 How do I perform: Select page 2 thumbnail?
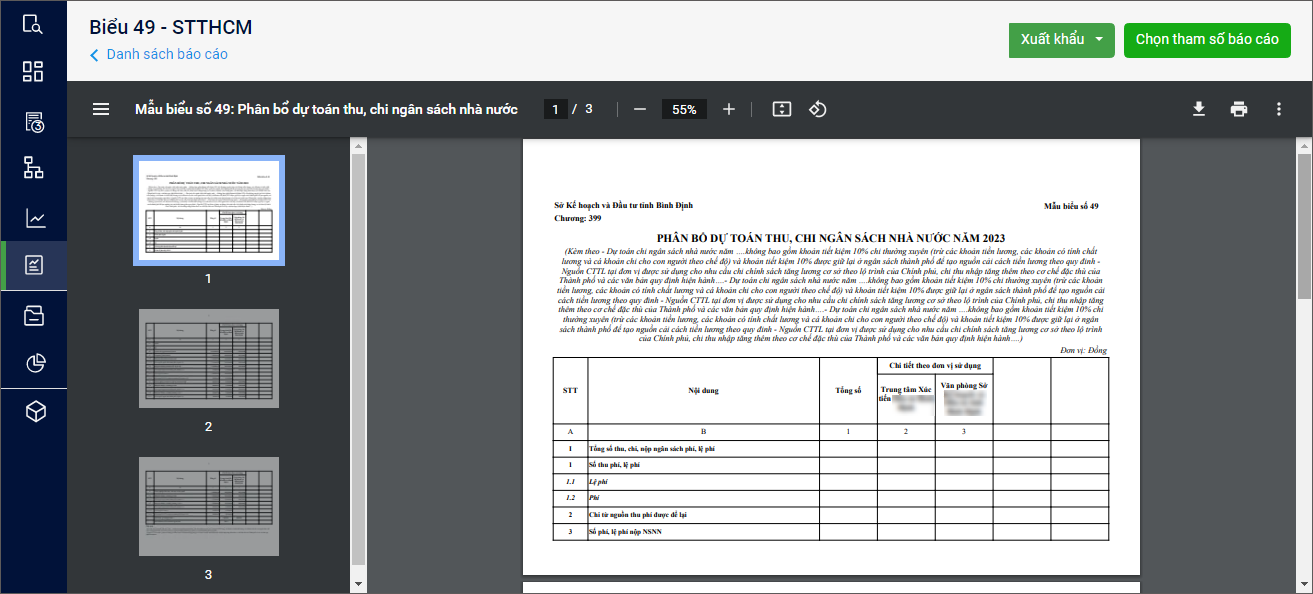[208, 358]
